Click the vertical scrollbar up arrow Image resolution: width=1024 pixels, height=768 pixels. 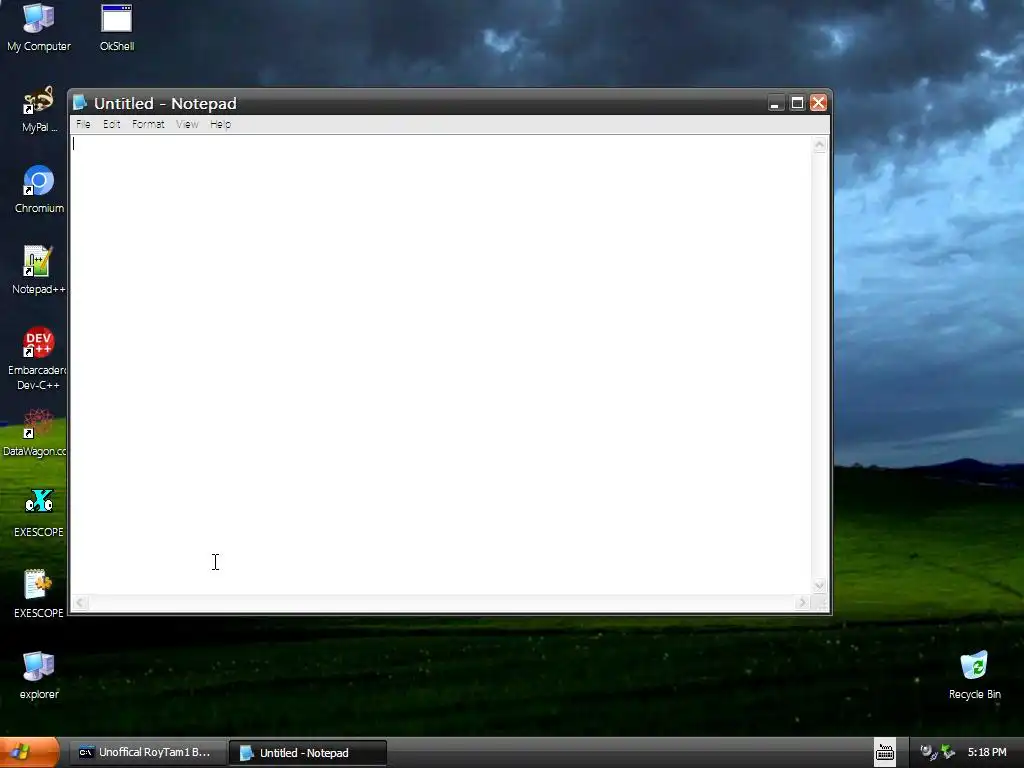pos(820,145)
